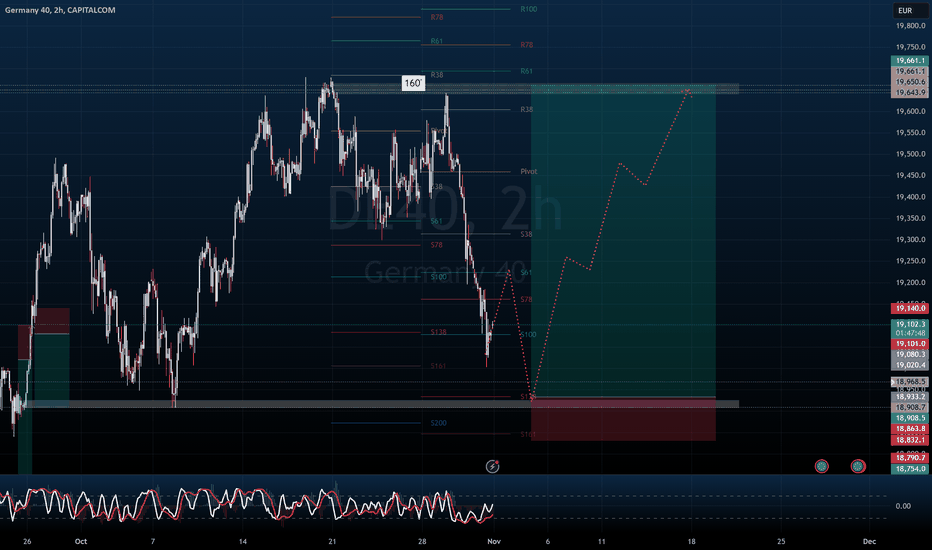Click the current price label 19,102.3
Viewport: 932px width, 550px height.
[909, 324]
